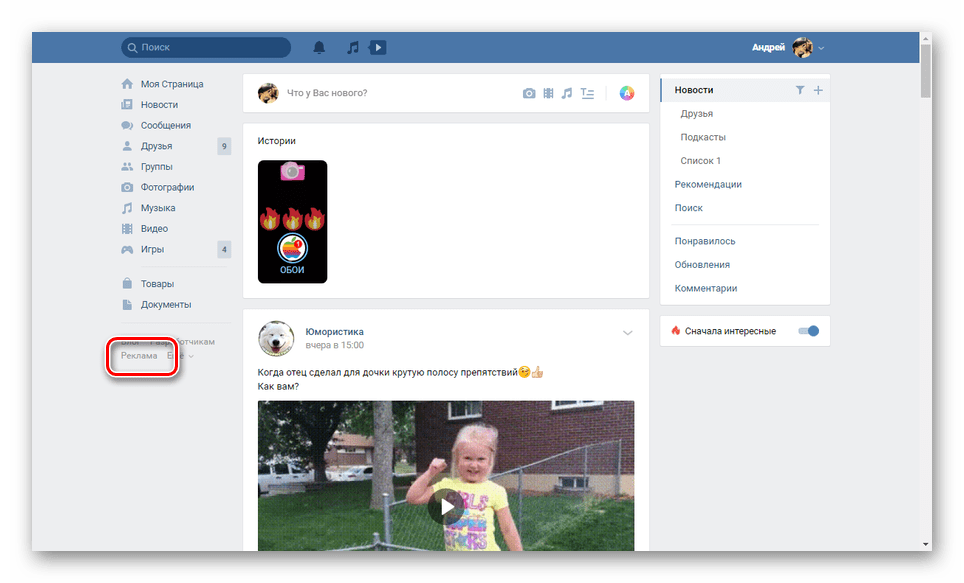Click the colorful poster circle icon in the post box
Viewport: 964px width, 583px height.
pos(626,93)
